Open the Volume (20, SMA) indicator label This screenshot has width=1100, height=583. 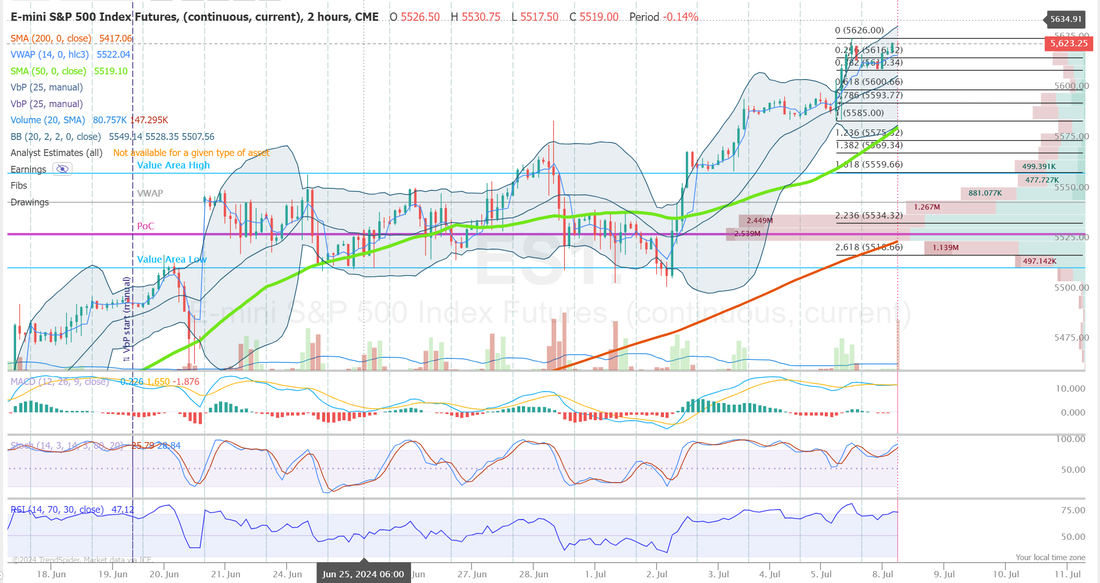(x=48, y=120)
